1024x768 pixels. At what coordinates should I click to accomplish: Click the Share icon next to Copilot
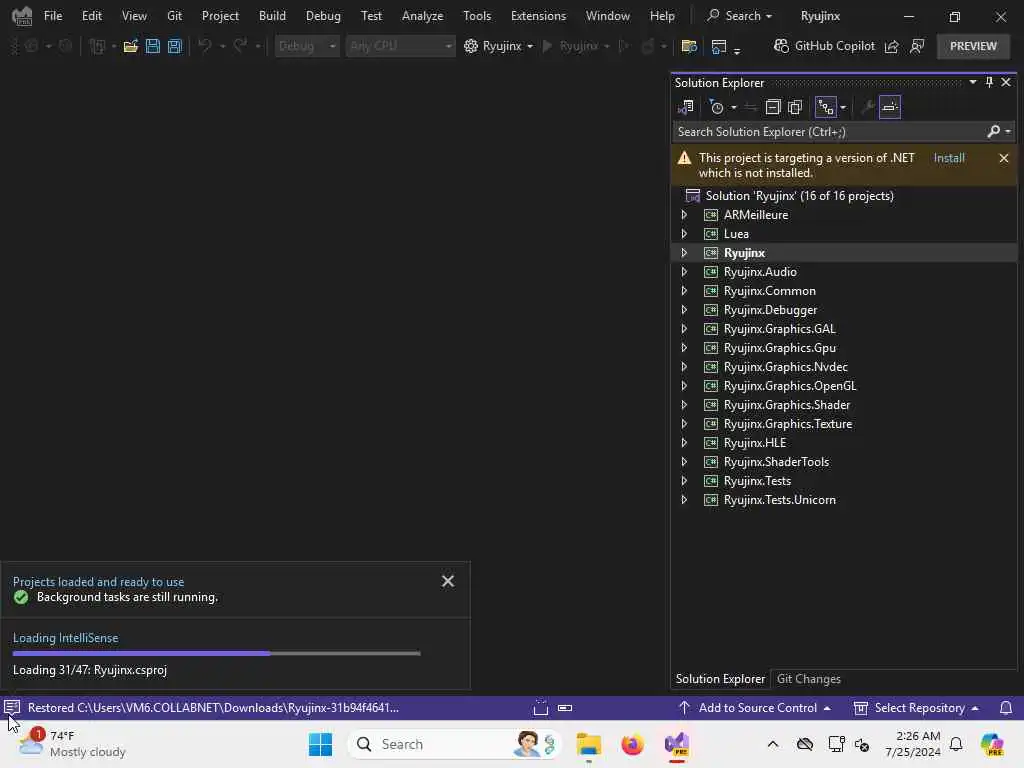891,46
